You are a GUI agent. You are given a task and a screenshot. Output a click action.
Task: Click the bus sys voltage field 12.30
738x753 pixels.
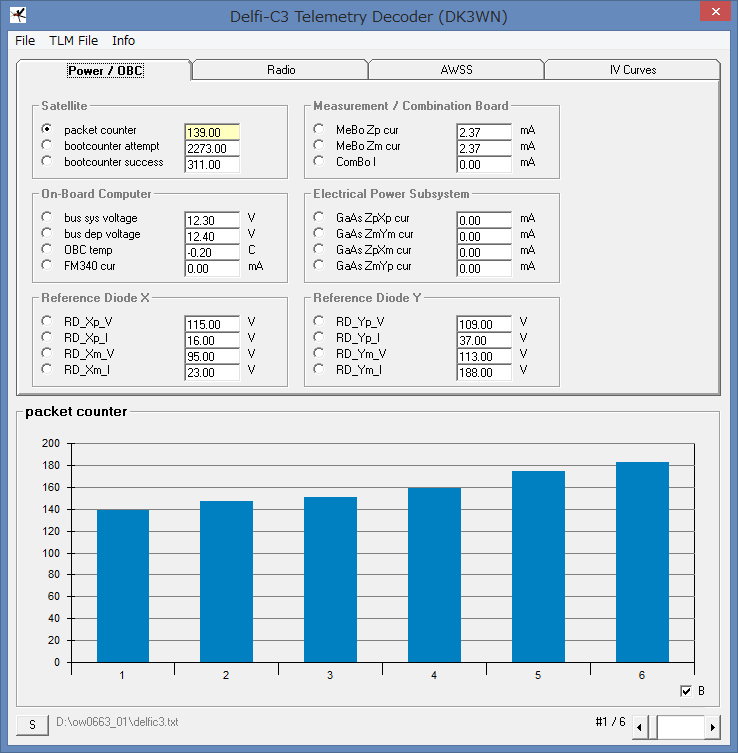[212, 220]
